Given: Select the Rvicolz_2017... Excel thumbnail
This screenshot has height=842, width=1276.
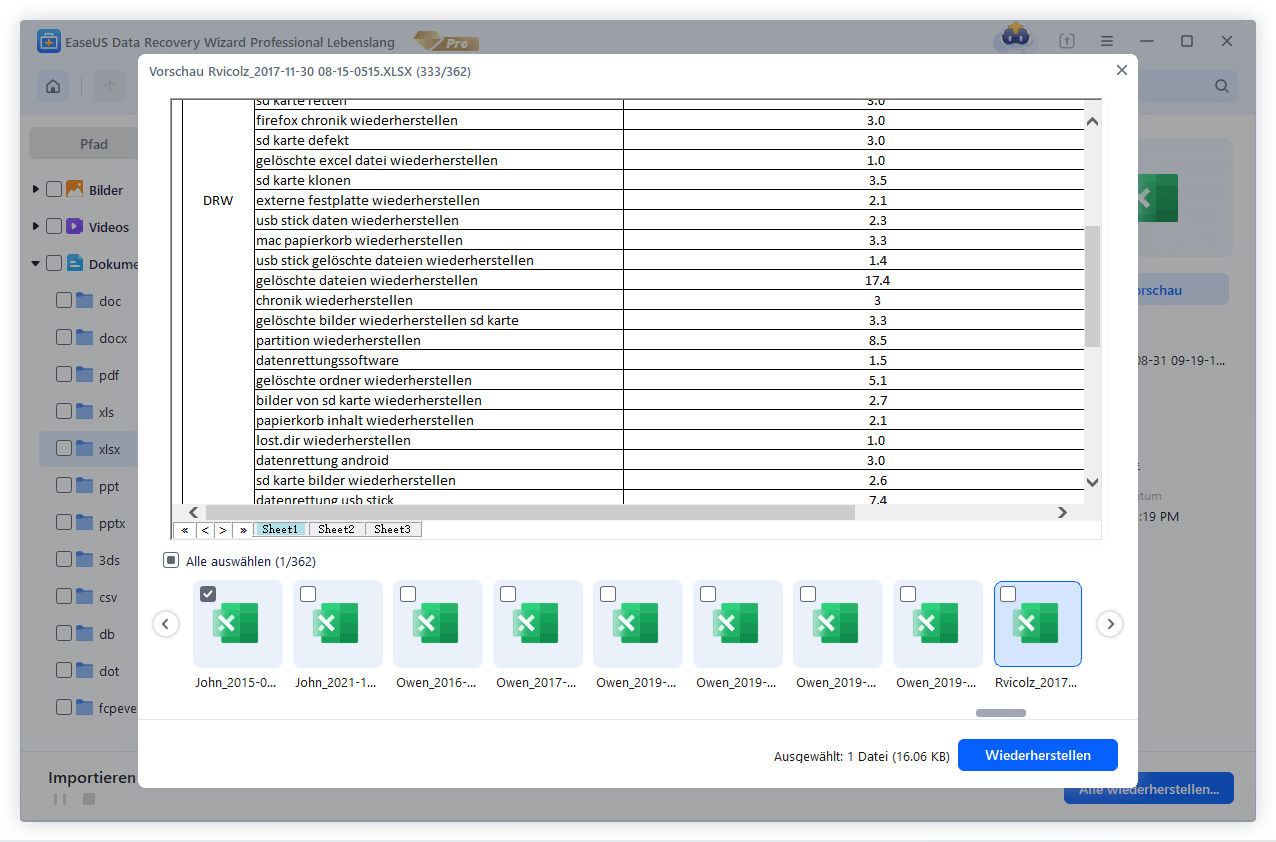Looking at the screenshot, I should [x=1038, y=624].
